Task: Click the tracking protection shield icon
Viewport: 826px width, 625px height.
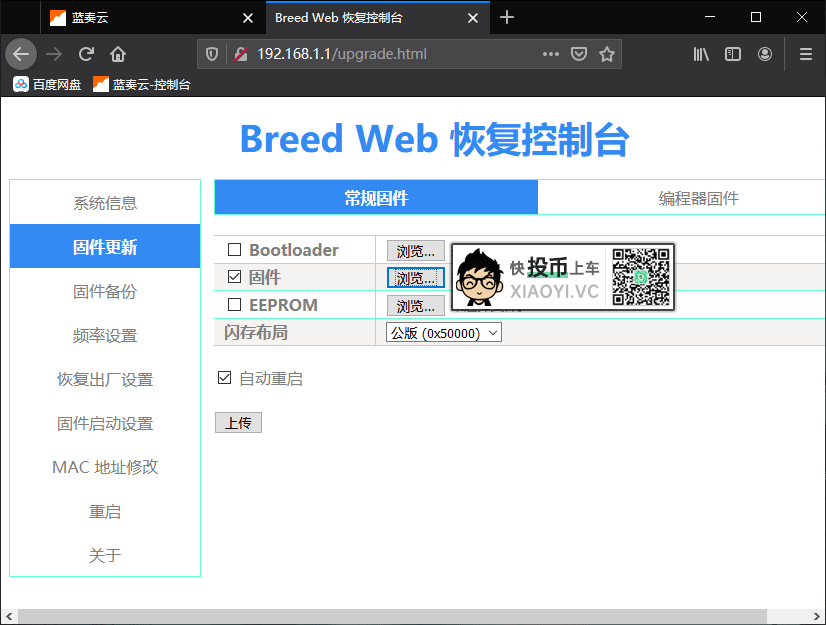Action: 210,54
